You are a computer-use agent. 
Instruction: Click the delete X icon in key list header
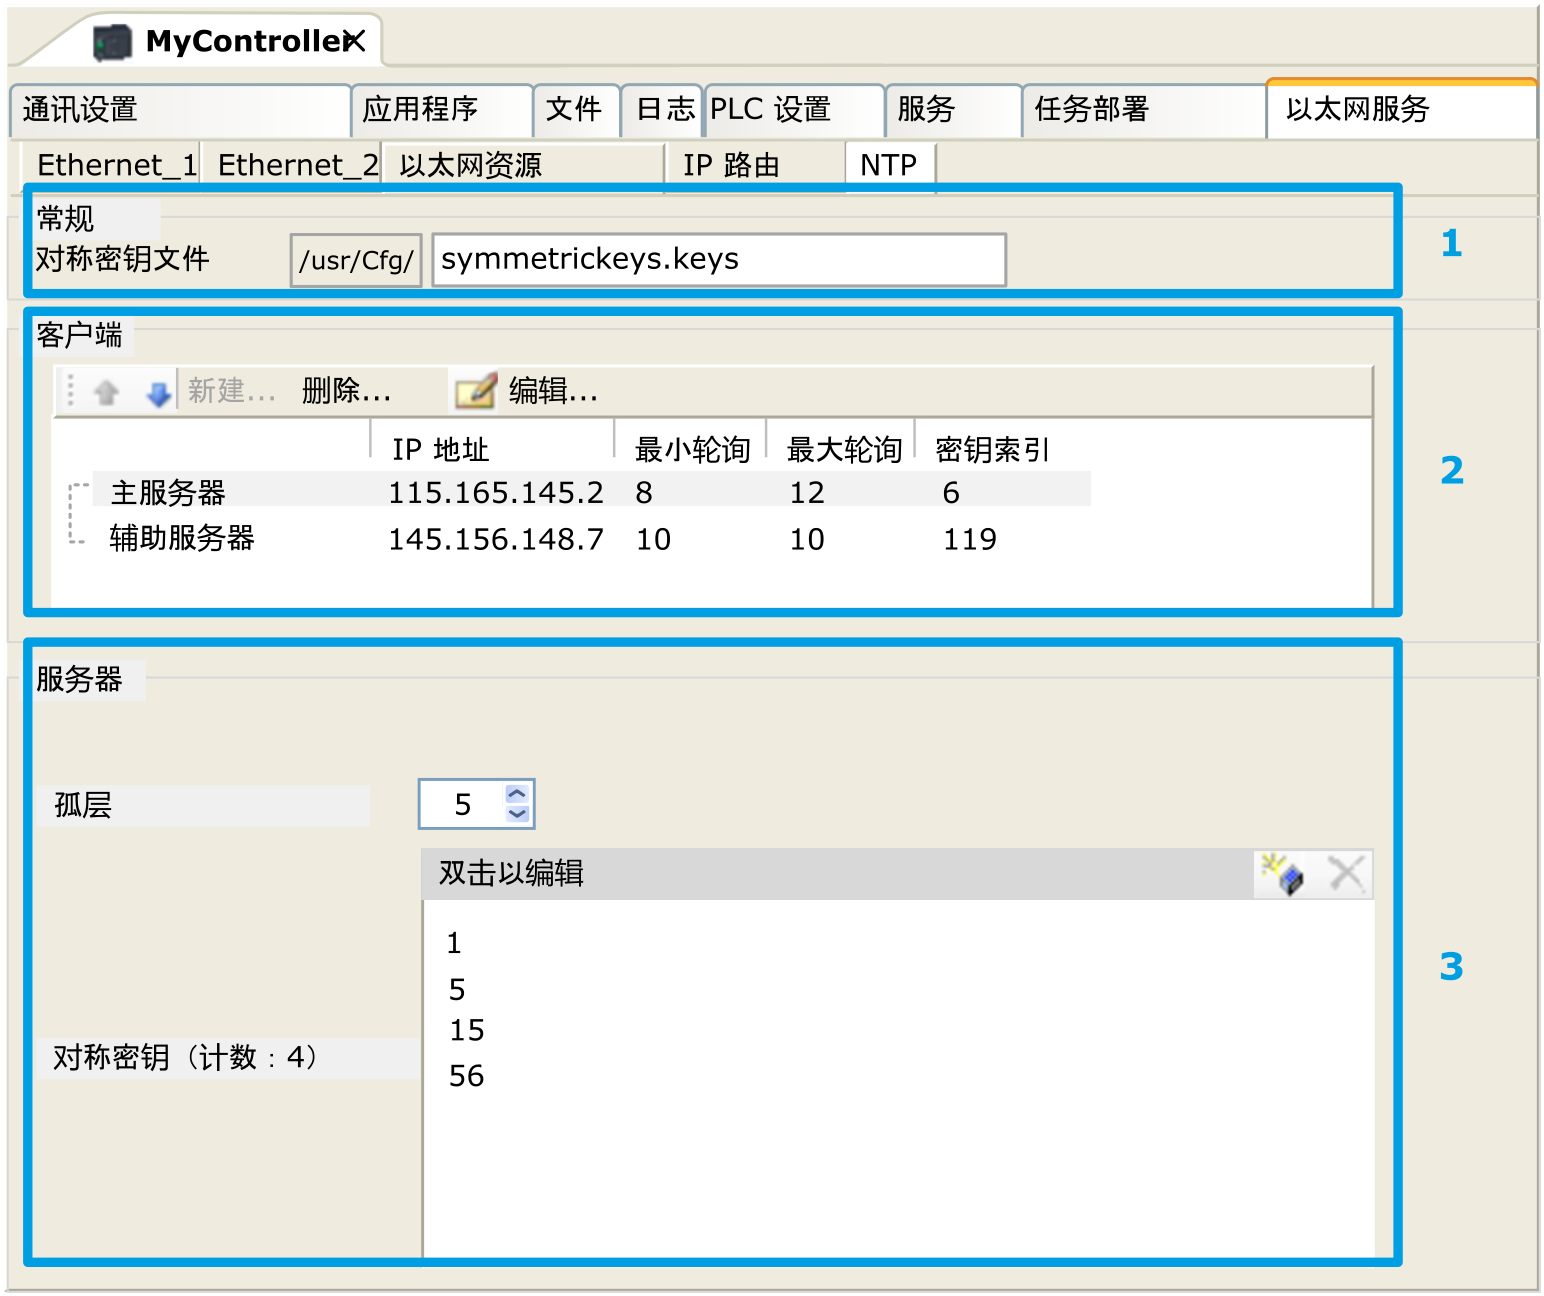coord(1346,874)
